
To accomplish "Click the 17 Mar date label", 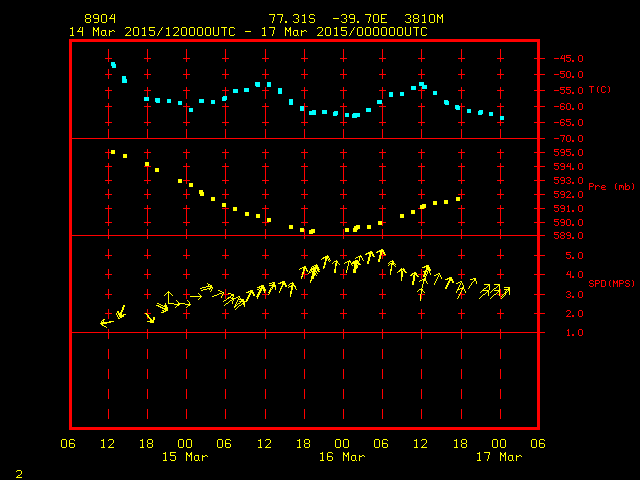I will pos(499,457).
